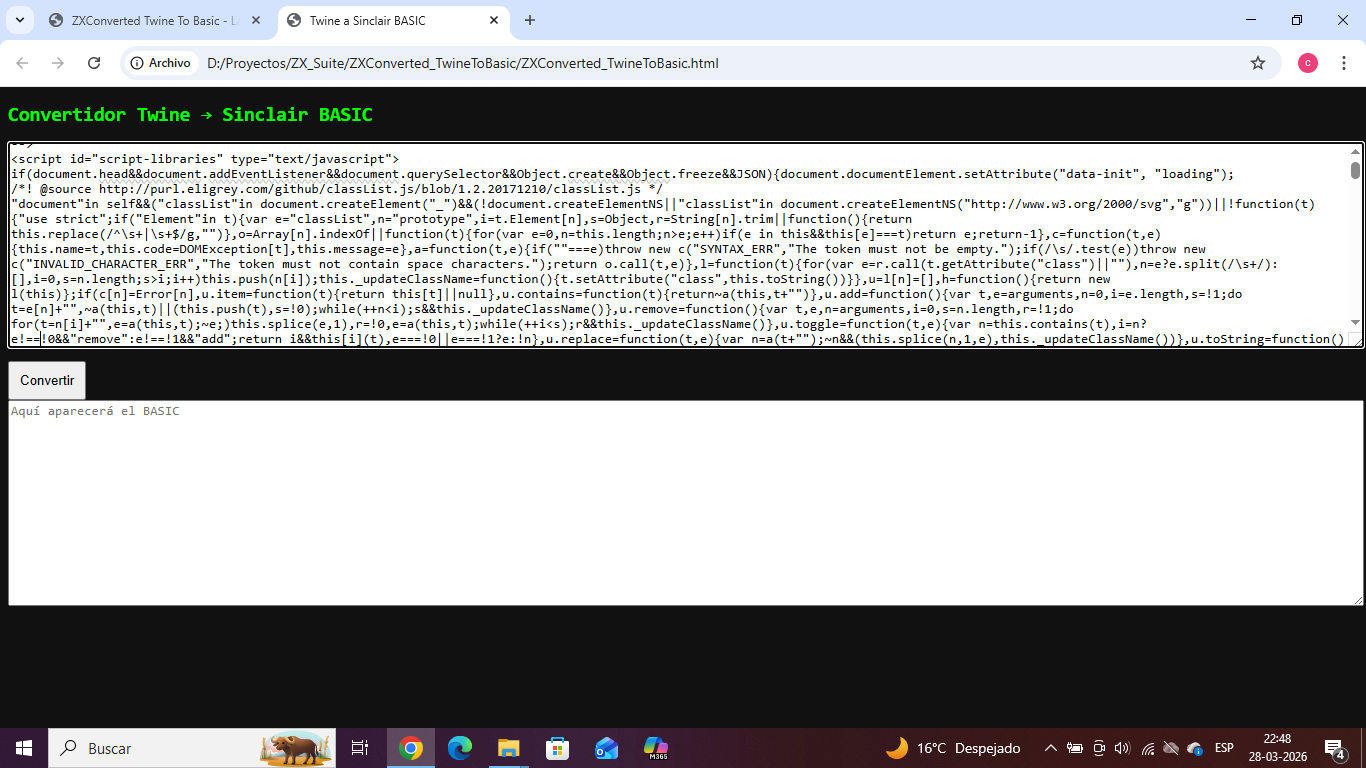Close the Twine a Sinclair BASIC tab

pyautogui.click(x=494, y=20)
